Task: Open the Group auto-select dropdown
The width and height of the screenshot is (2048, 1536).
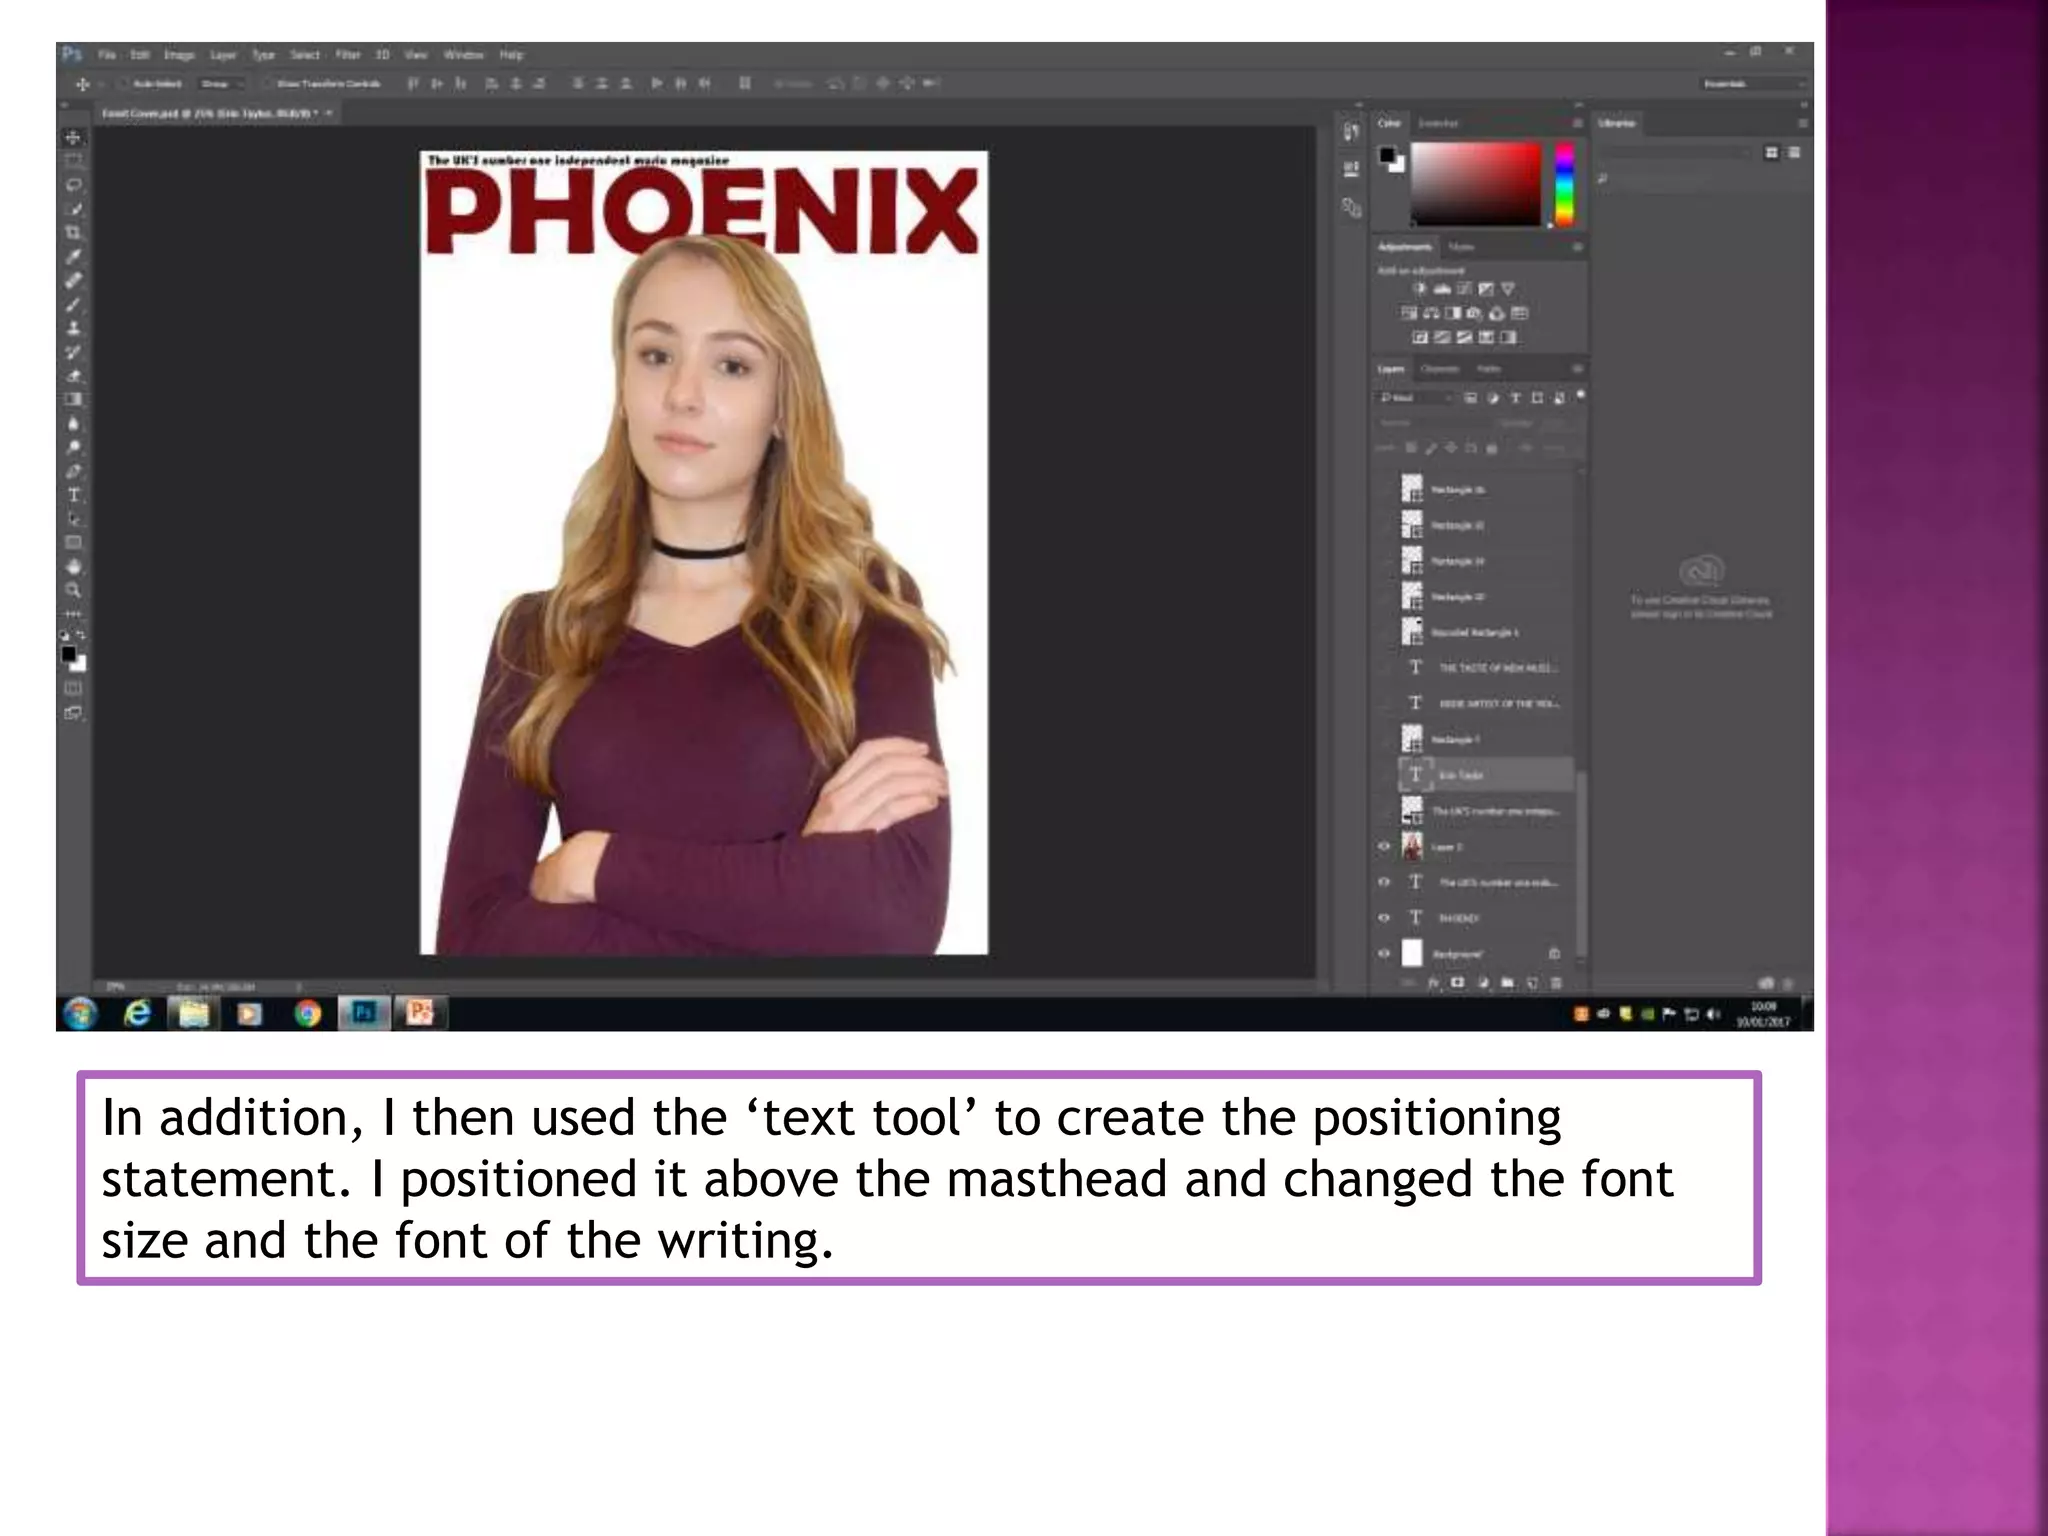Action: point(221,84)
